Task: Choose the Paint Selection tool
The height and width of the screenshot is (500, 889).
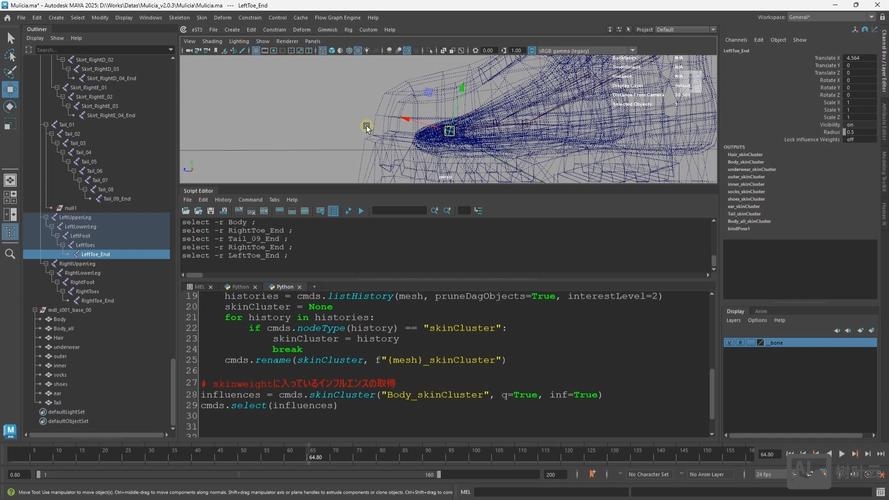Action: (x=10, y=72)
